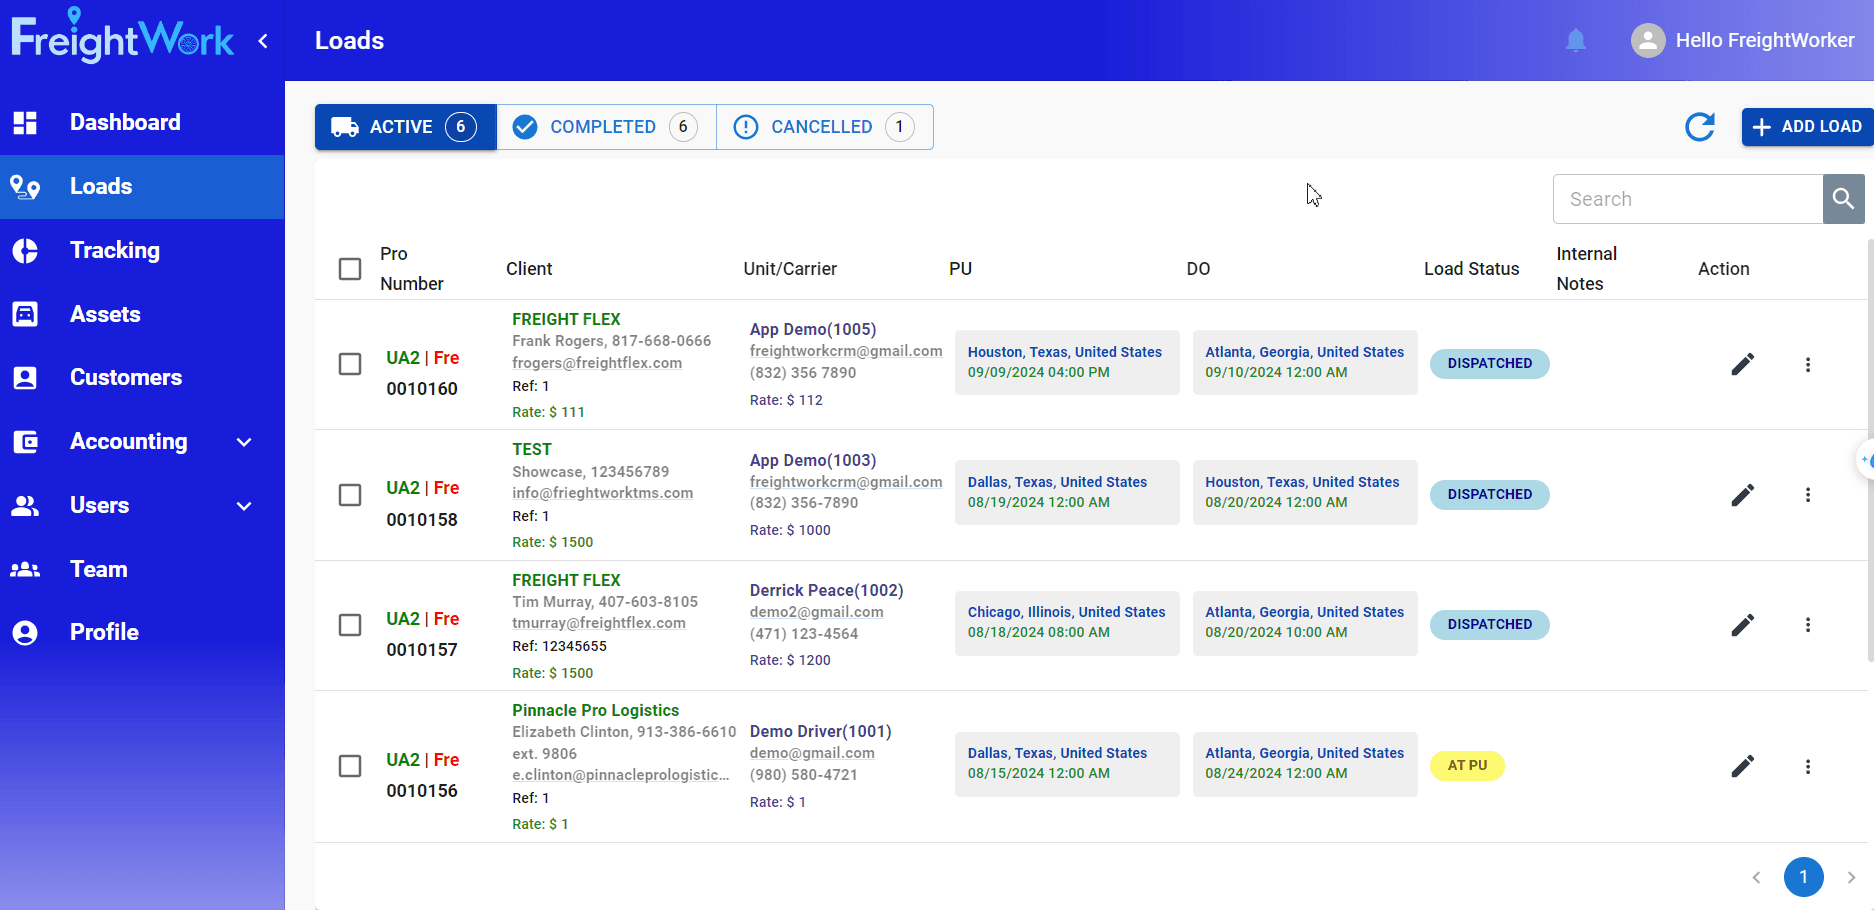1874x910 pixels.
Task: Open the Tracking page icon in sidebar
Action: [x=25, y=250]
